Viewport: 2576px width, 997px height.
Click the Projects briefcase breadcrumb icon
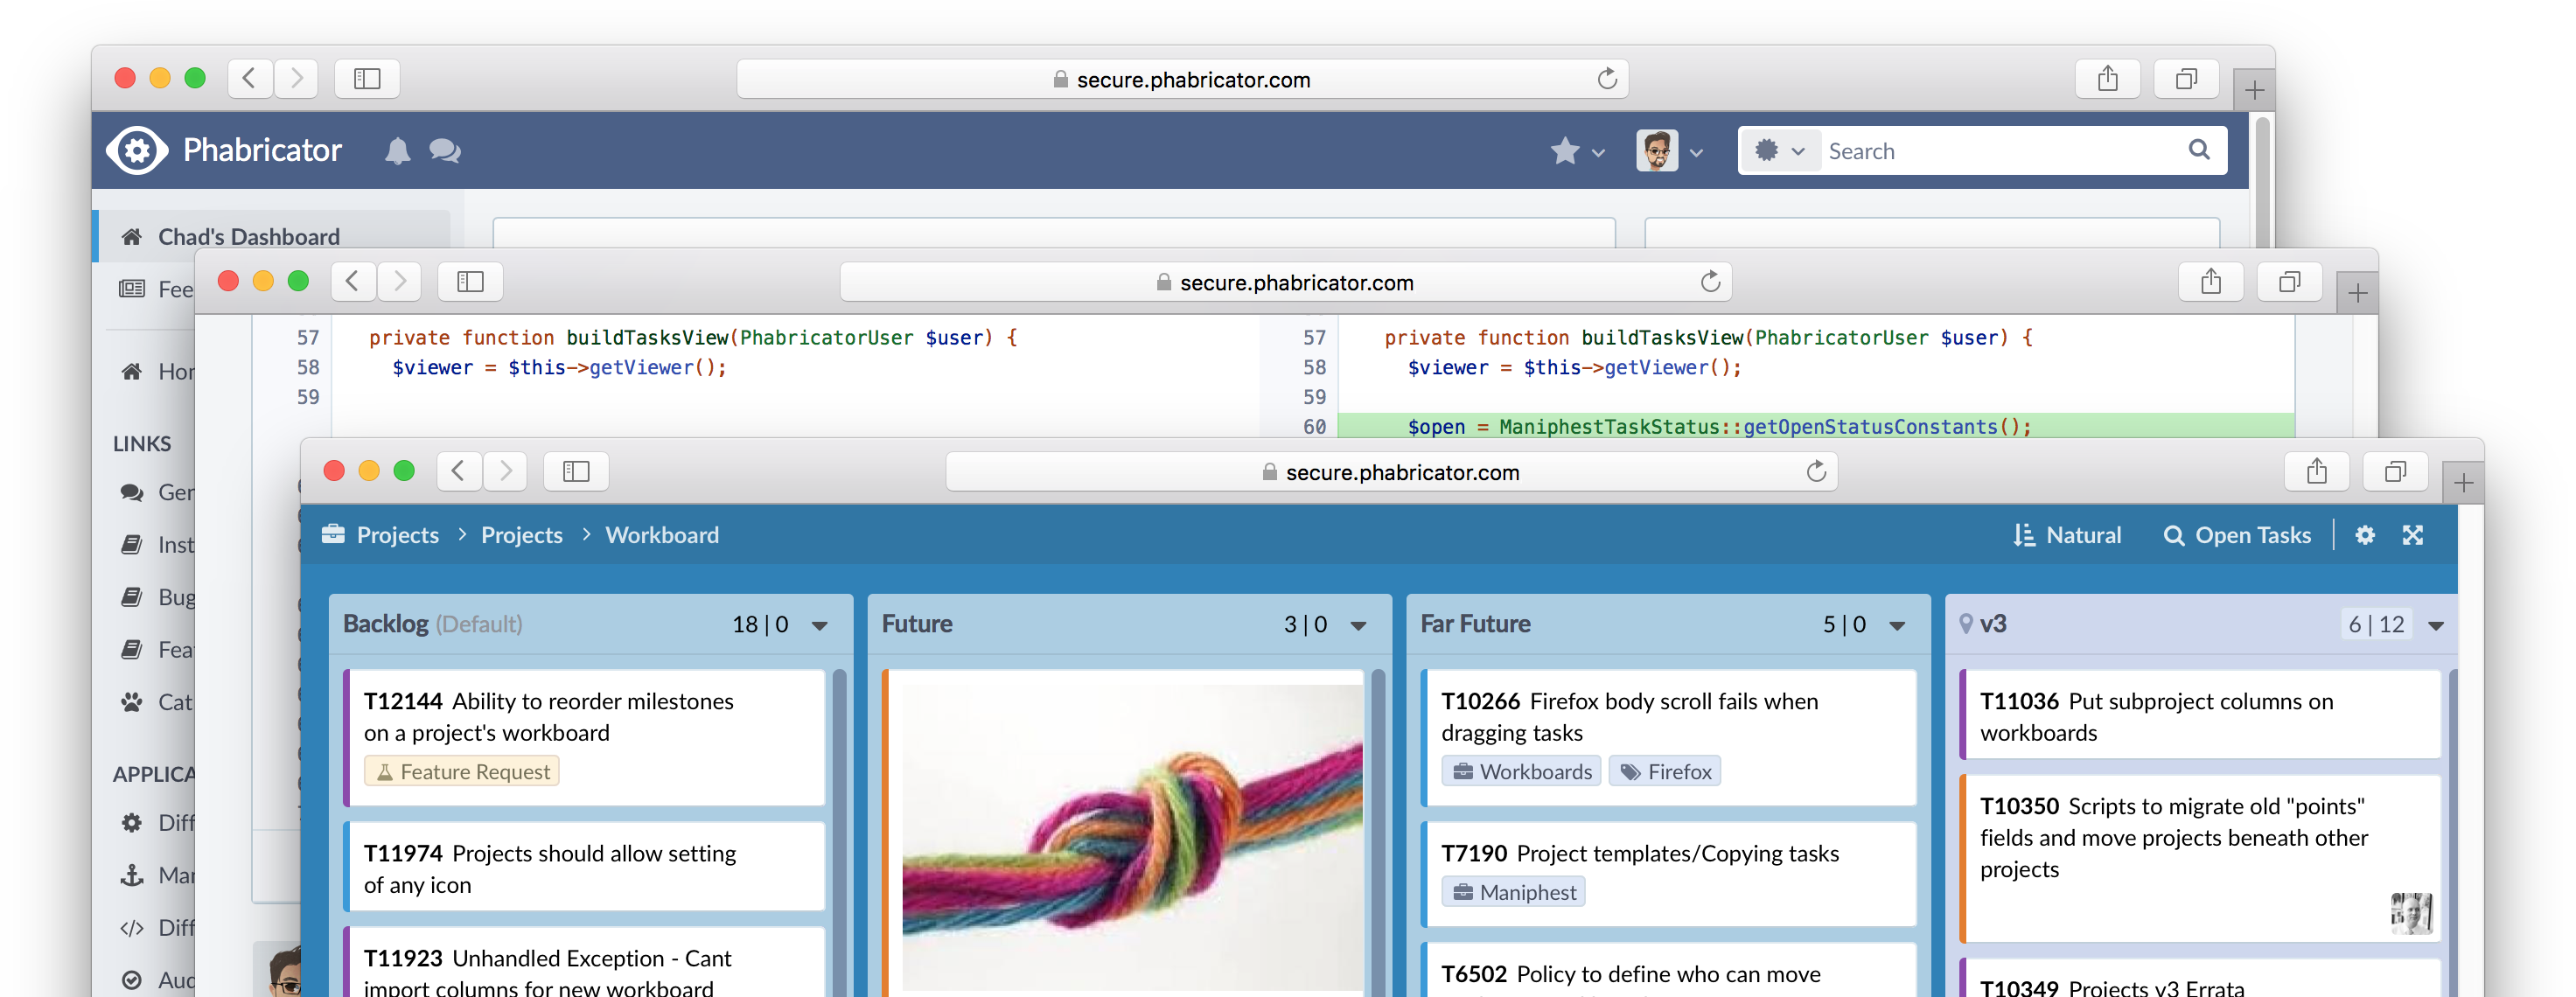coord(333,535)
